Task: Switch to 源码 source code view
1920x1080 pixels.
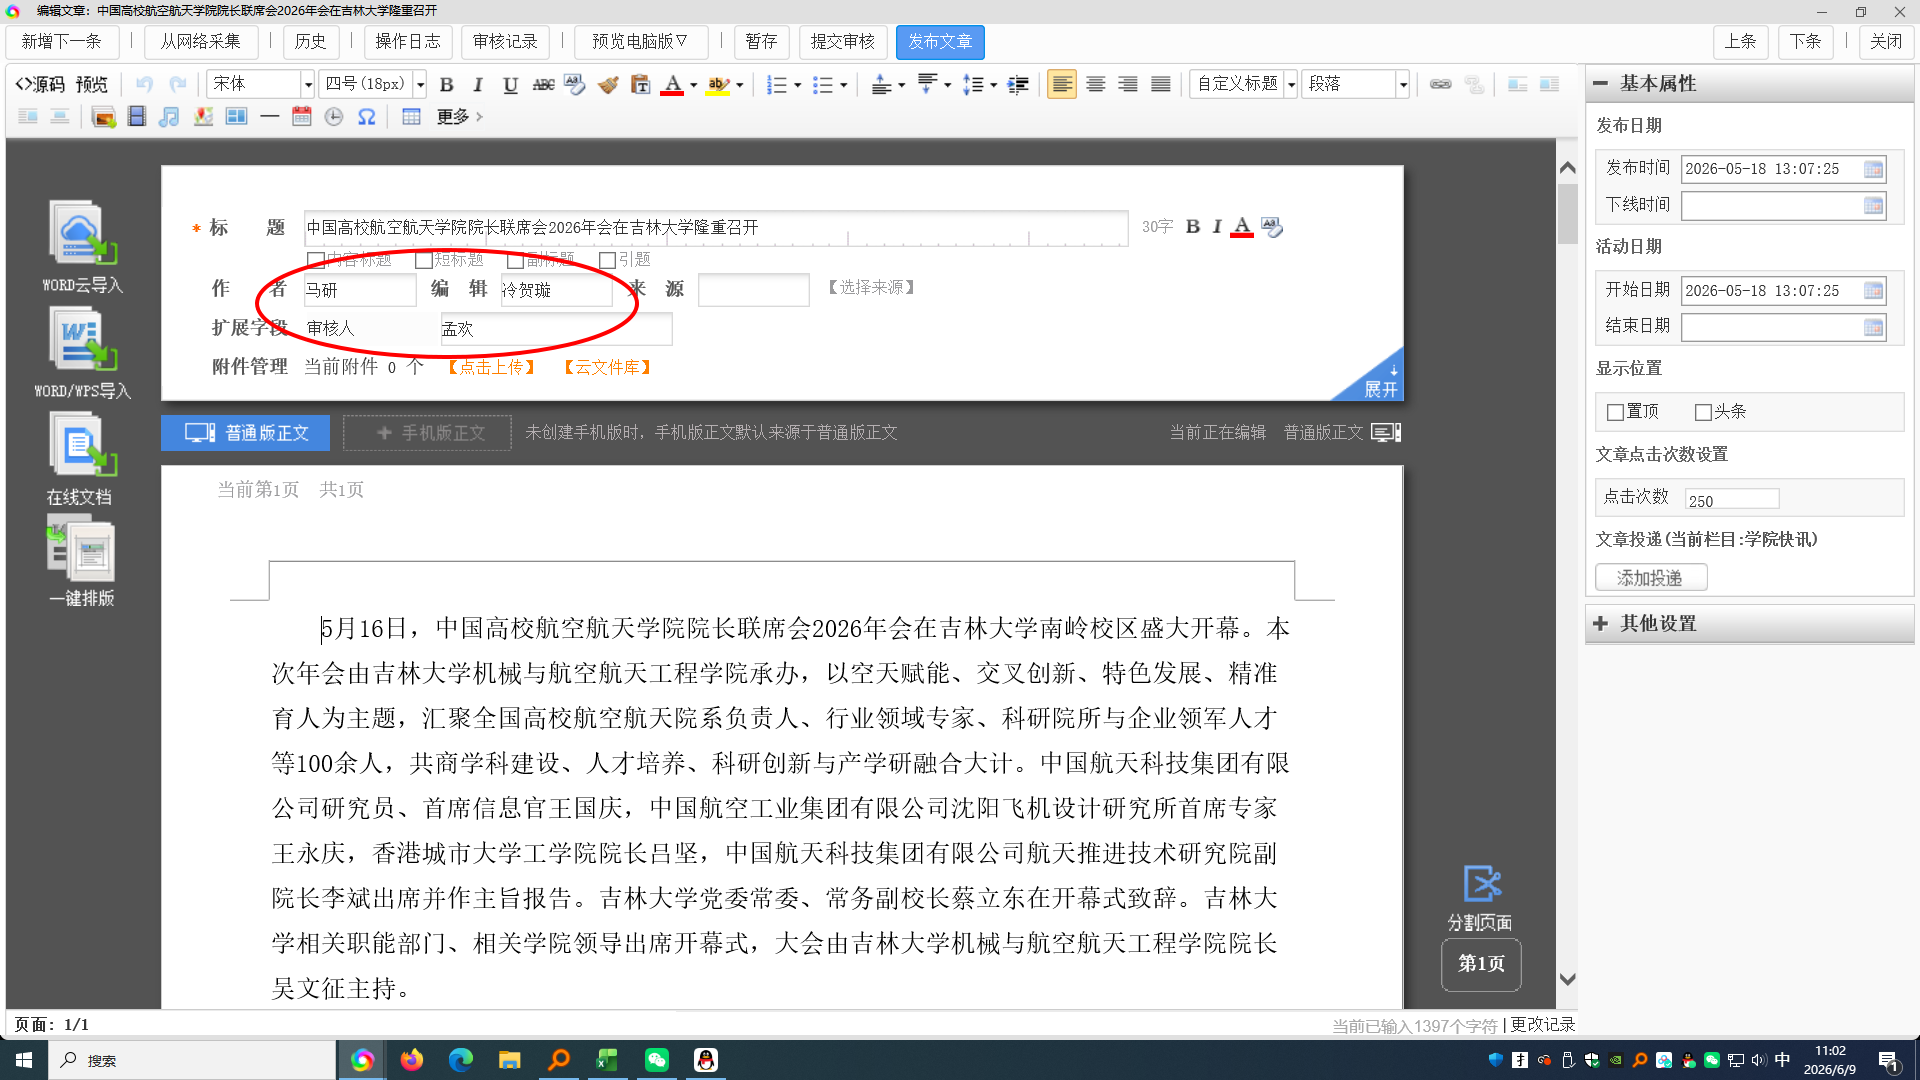Action: (40, 85)
